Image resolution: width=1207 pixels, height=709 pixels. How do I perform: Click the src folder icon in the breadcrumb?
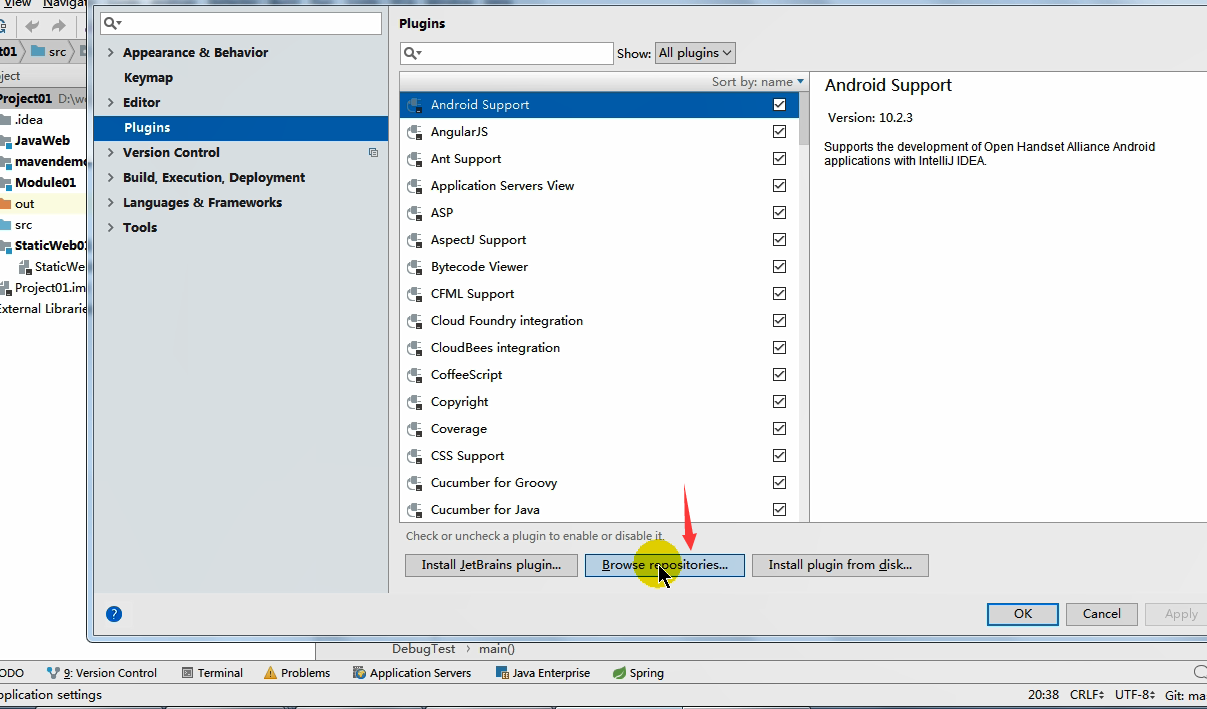click(38, 51)
